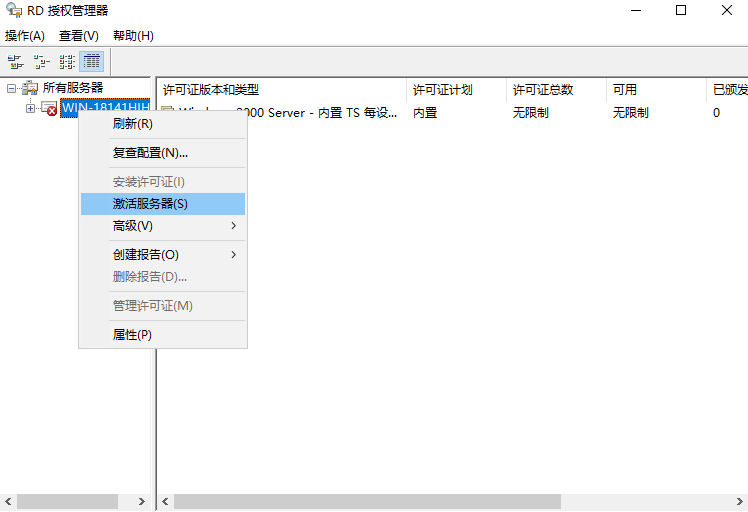
Task: Click the 所有服务器 network icon
Action: pyautogui.click(x=30, y=88)
